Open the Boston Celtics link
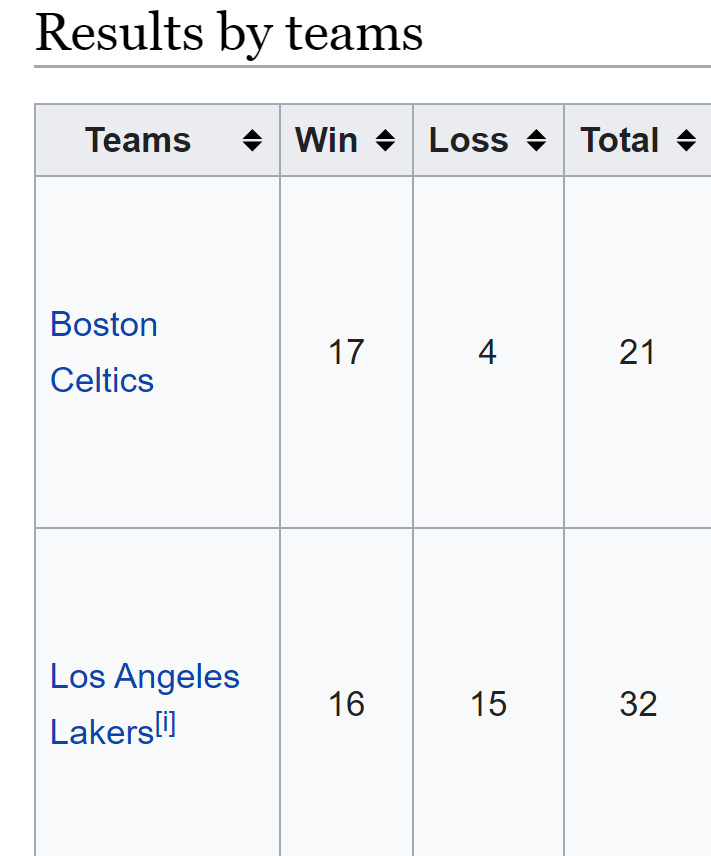The width and height of the screenshot is (711, 856). click(x=104, y=325)
